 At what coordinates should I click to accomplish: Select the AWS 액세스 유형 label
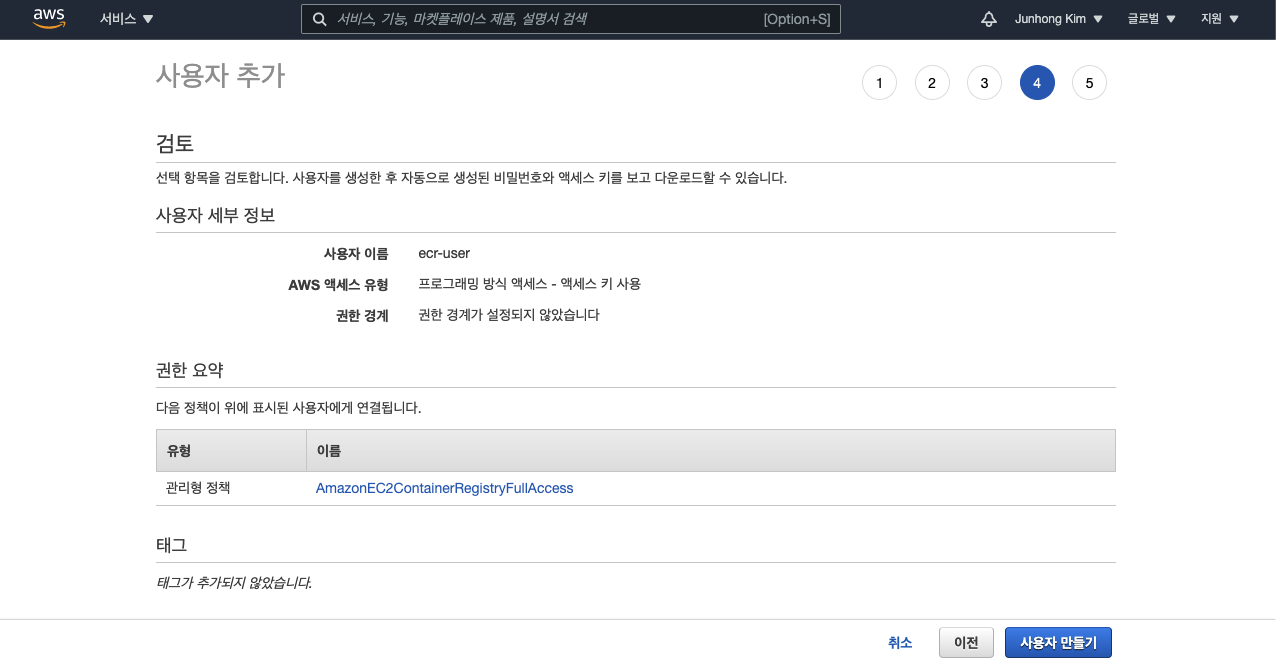point(338,284)
